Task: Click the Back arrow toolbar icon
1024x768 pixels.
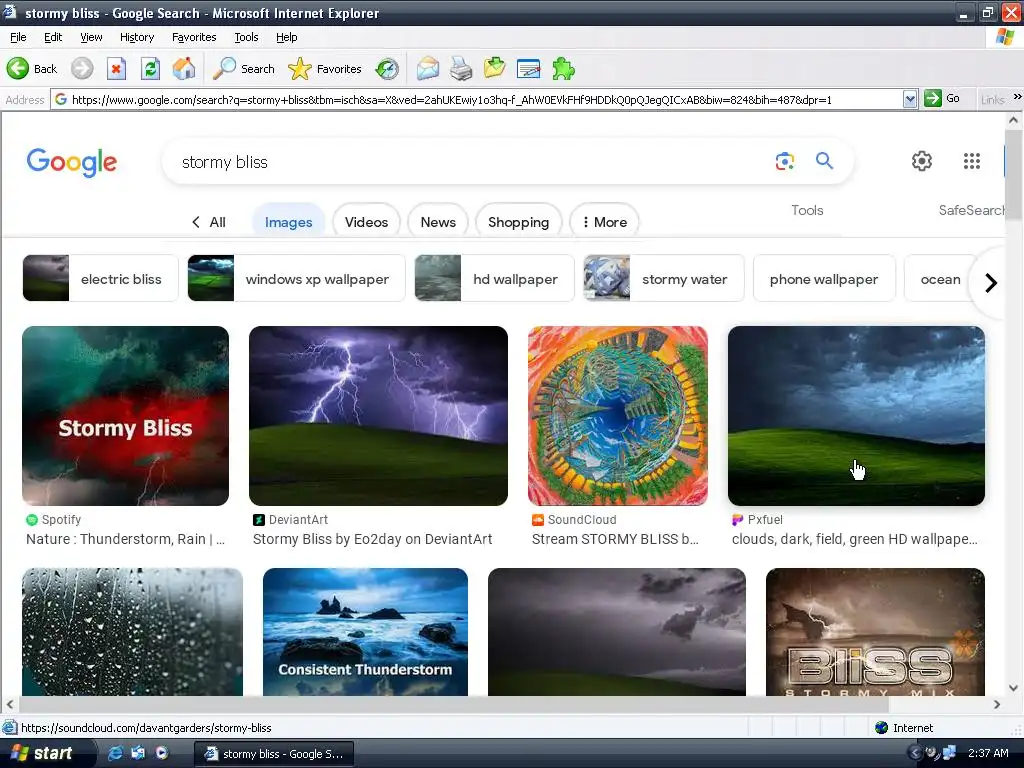Action: (18, 69)
